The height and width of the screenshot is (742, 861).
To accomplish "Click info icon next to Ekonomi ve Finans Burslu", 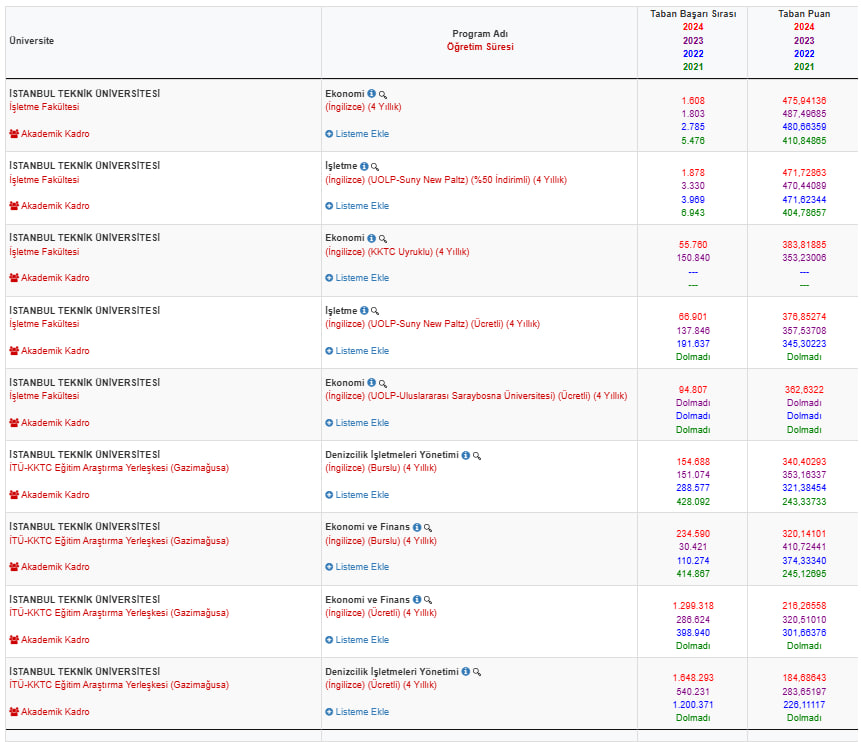I will coord(417,527).
